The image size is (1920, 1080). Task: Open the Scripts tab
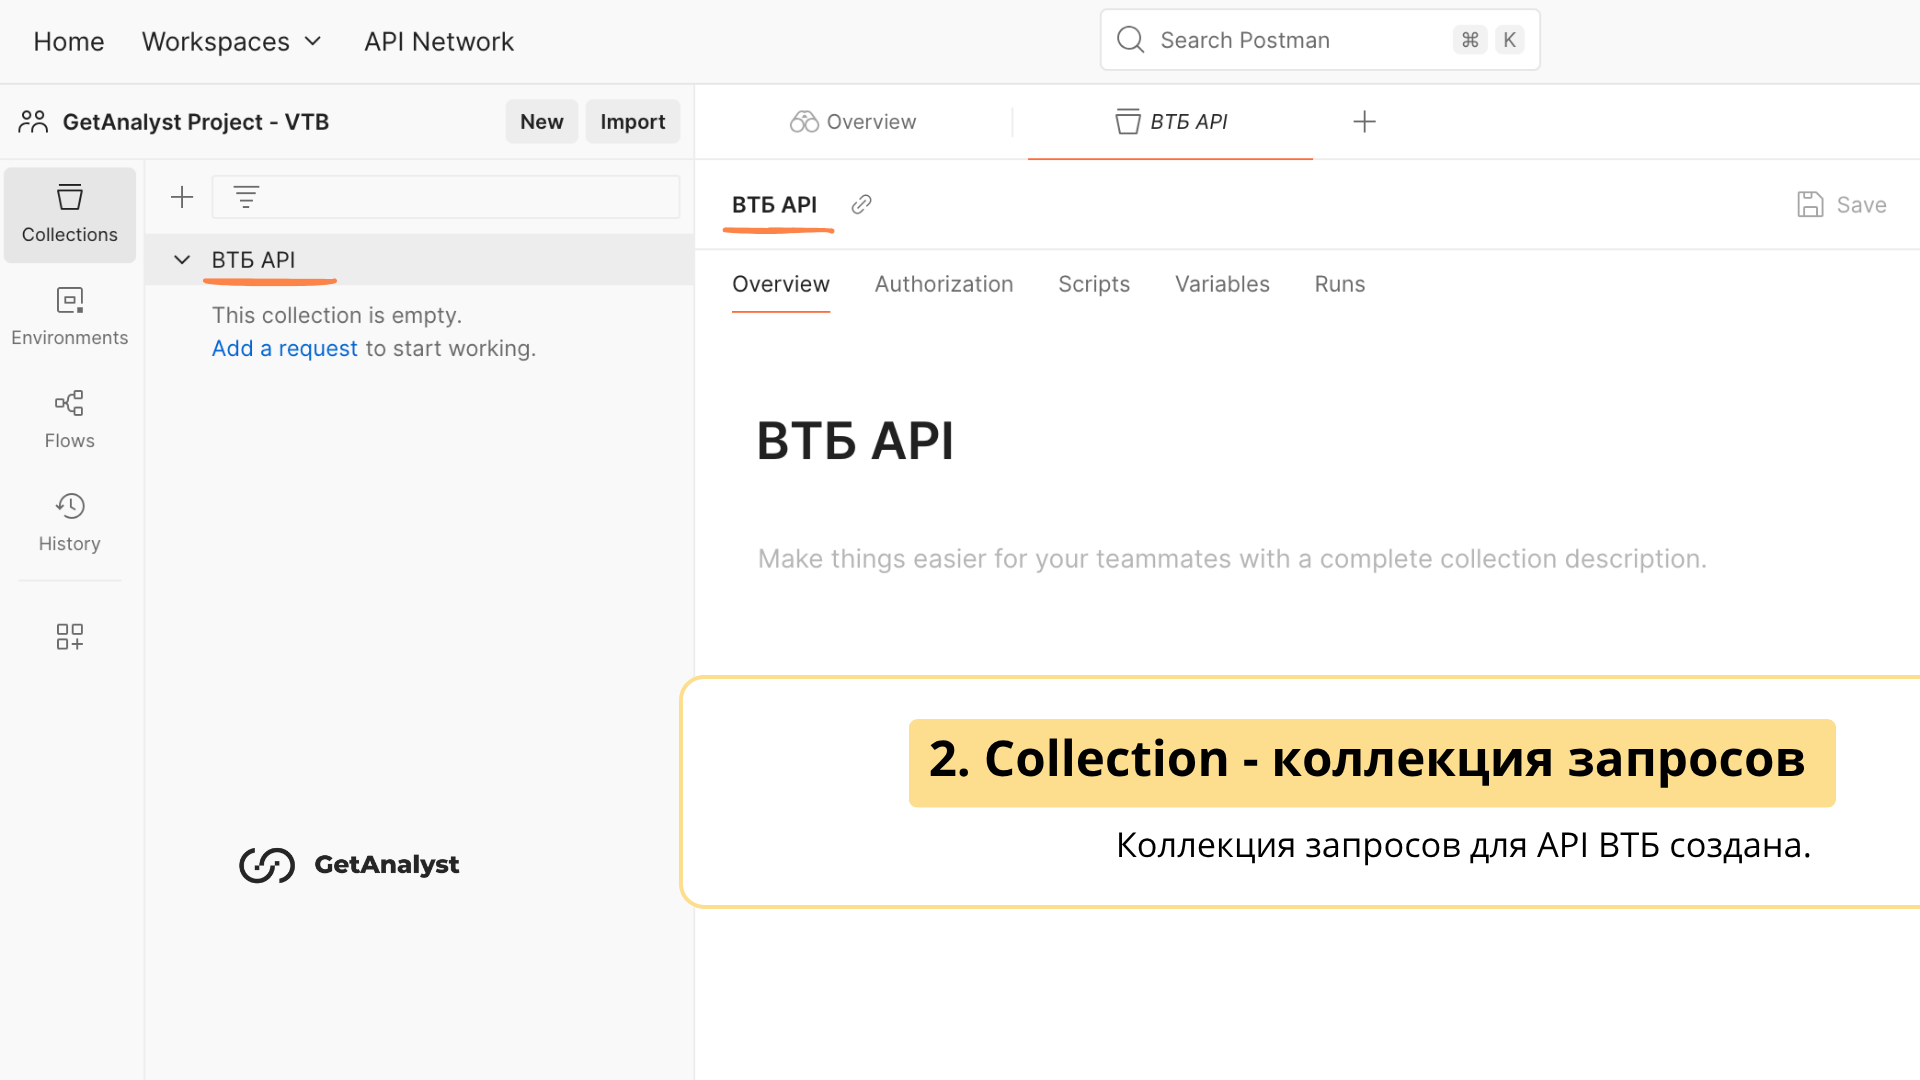coord(1094,284)
